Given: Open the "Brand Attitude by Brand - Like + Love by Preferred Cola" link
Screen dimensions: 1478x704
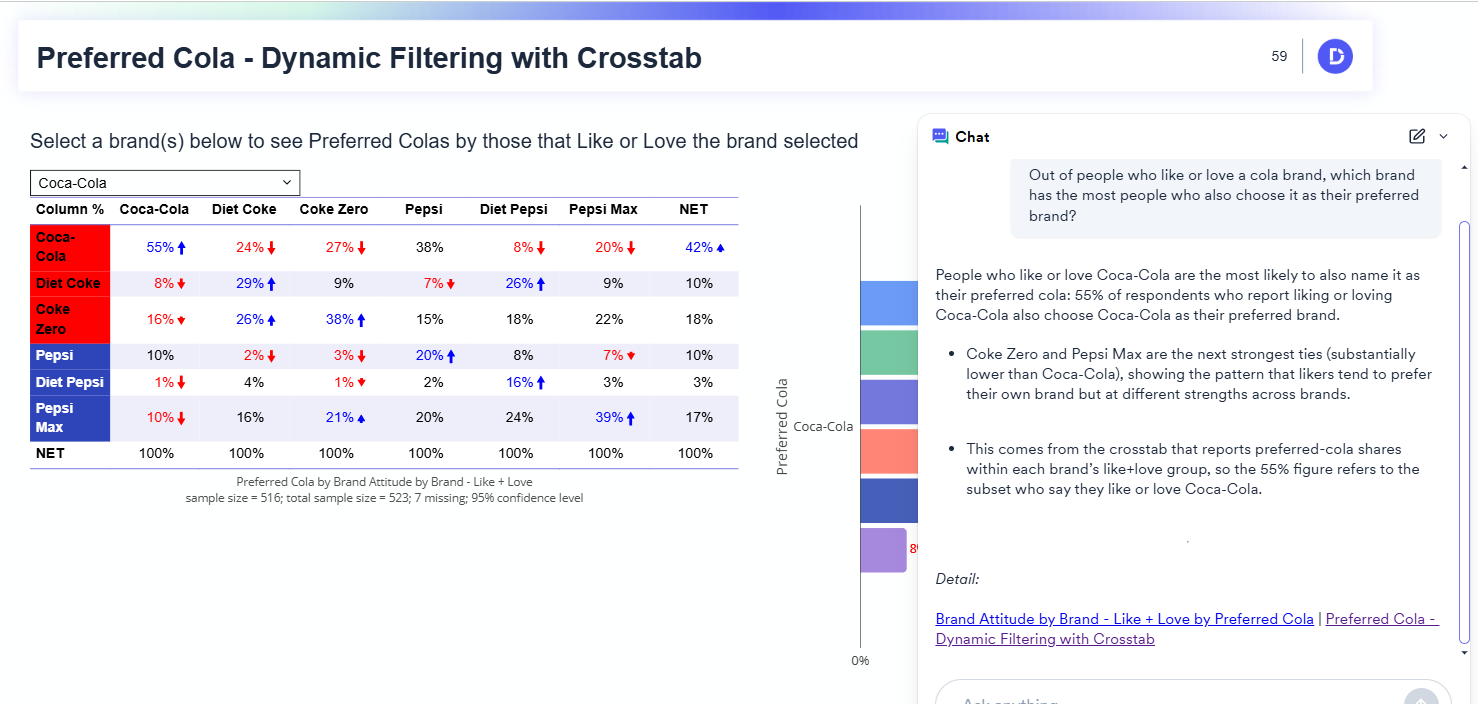Looking at the screenshot, I should (x=1124, y=619).
